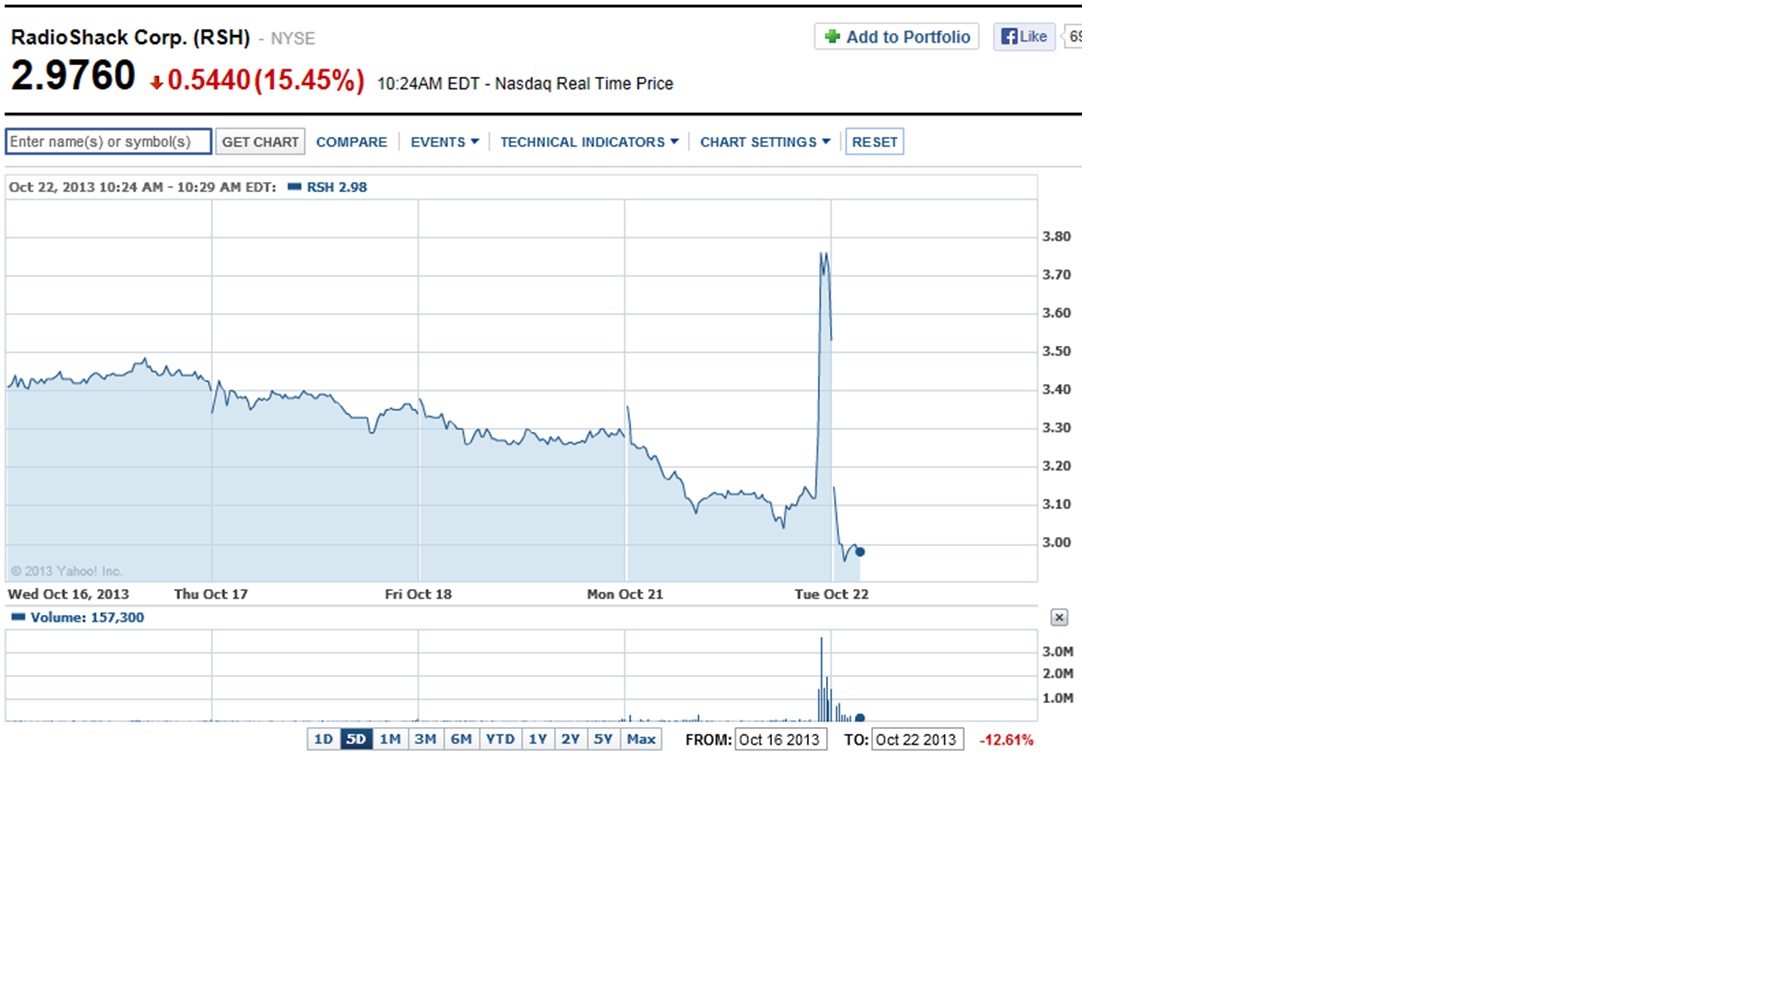1780x984 pixels.
Task: Click the 2.9760 stock price
Action: [x=73, y=76]
